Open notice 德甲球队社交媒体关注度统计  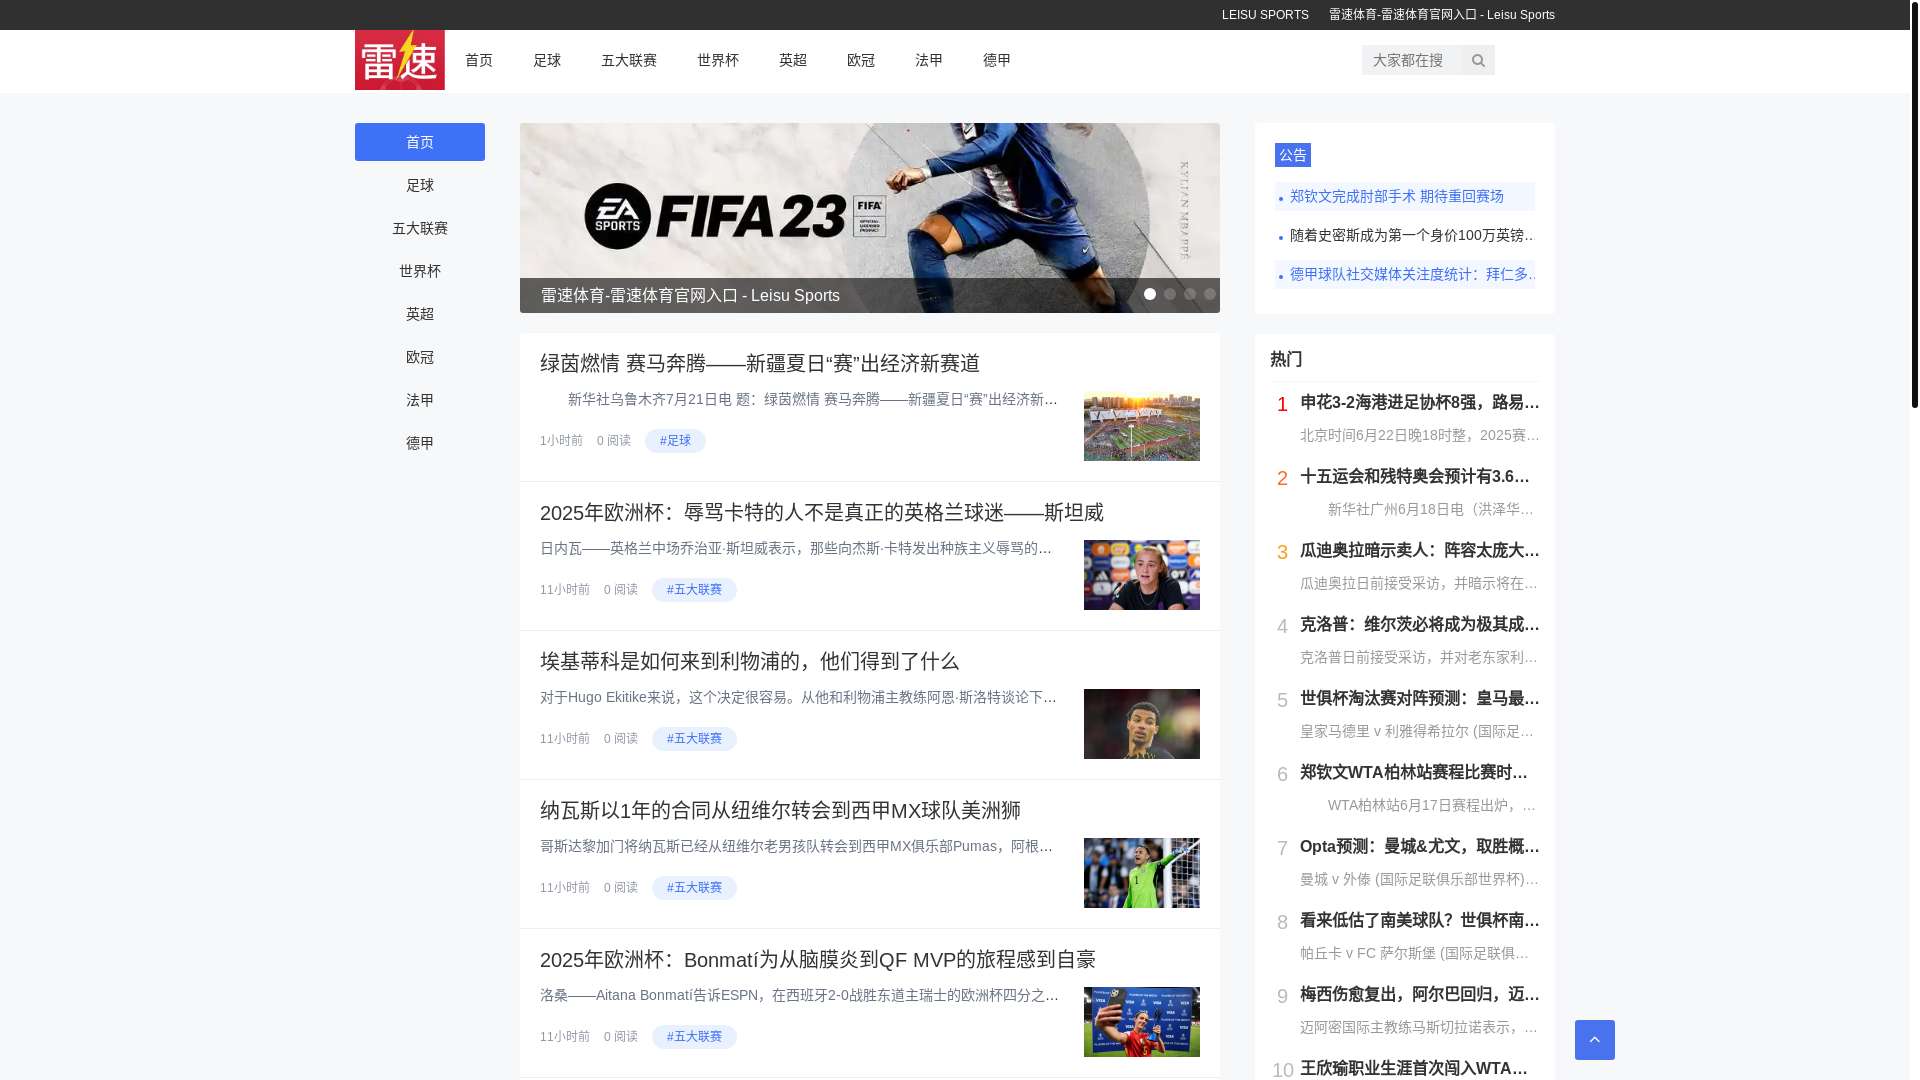pos(1405,274)
